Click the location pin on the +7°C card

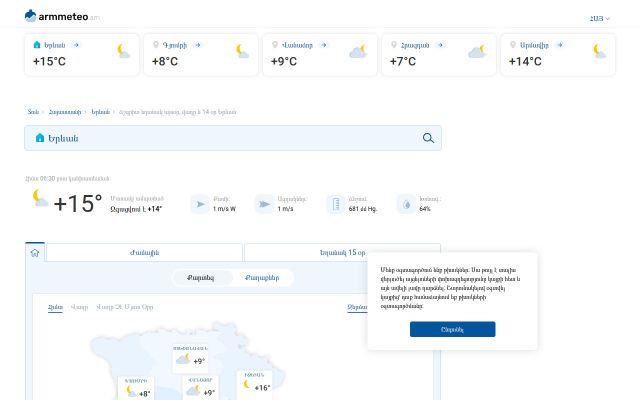pyautogui.click(x=393, y=44)
